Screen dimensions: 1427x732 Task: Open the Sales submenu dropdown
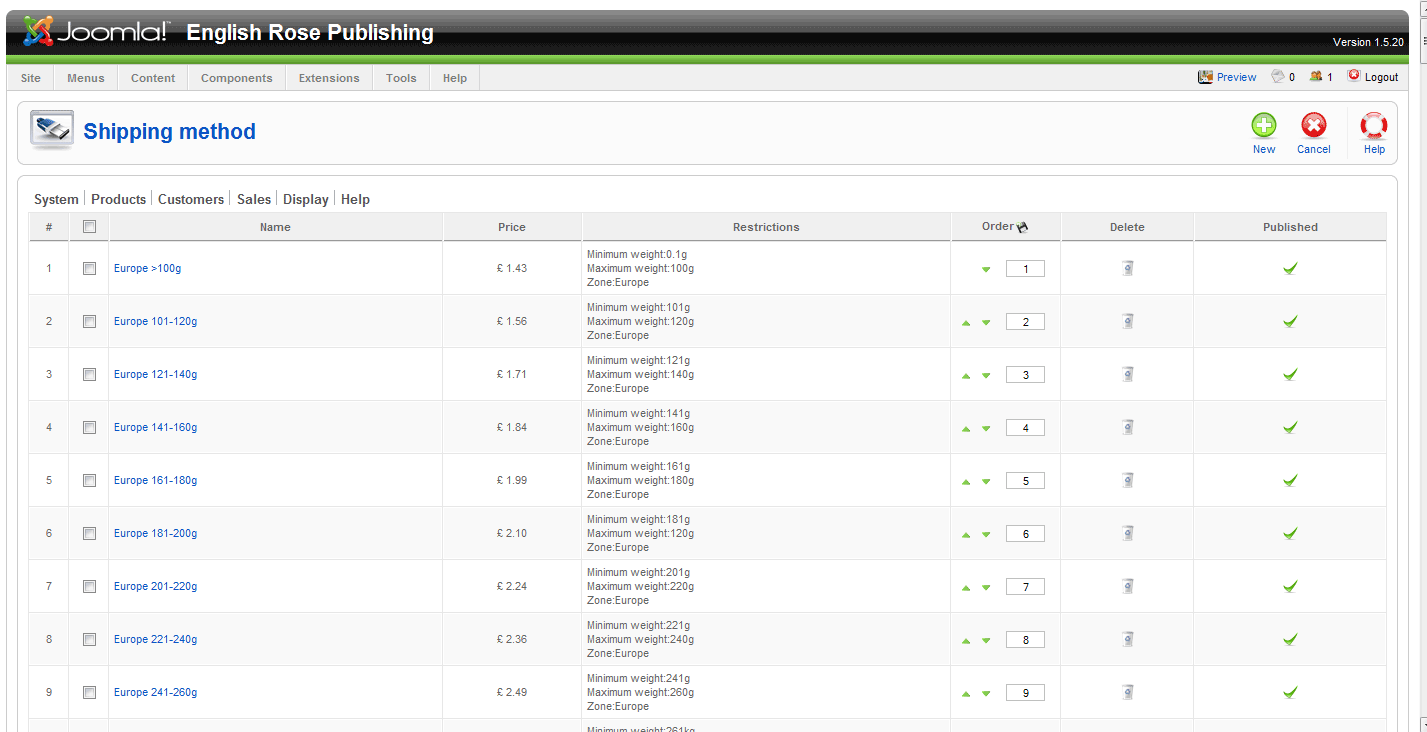(x=254, y=199)
